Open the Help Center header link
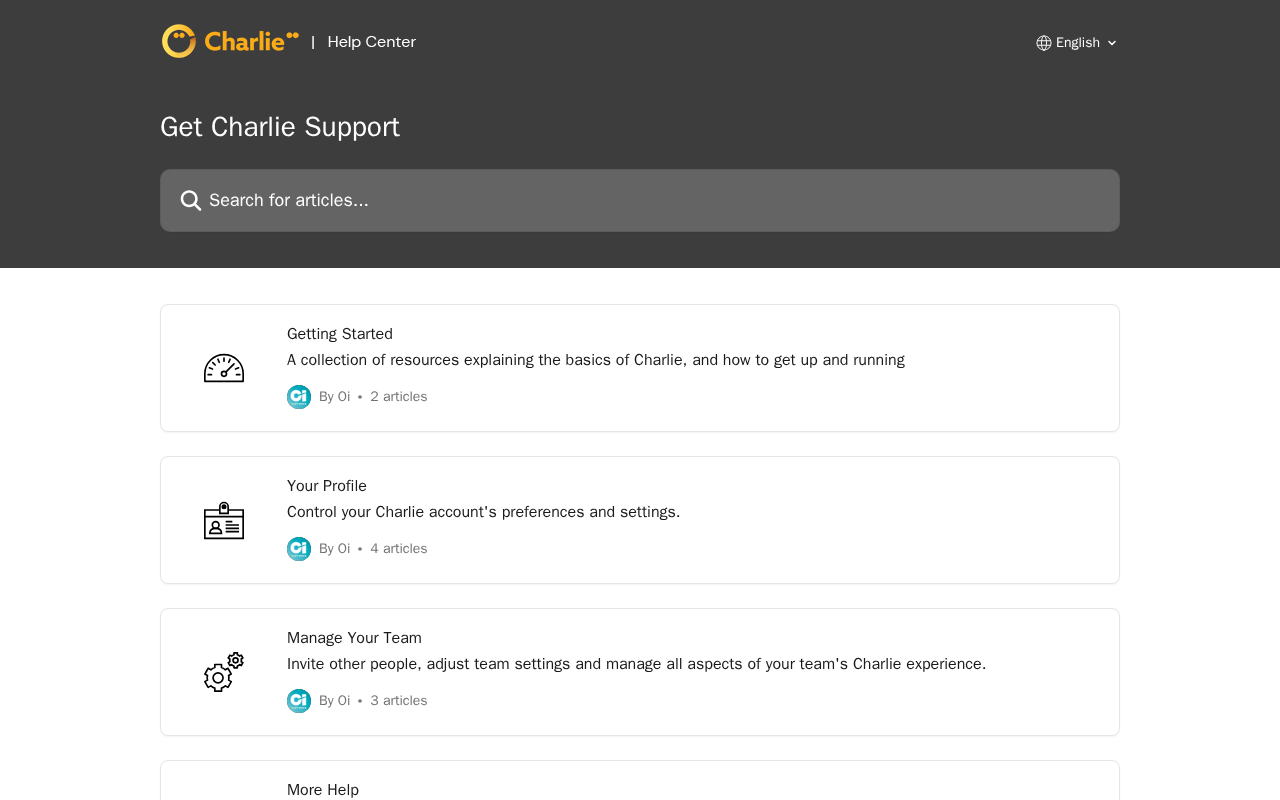This screenshot has height=800, width=1280. tap(371, 42)
